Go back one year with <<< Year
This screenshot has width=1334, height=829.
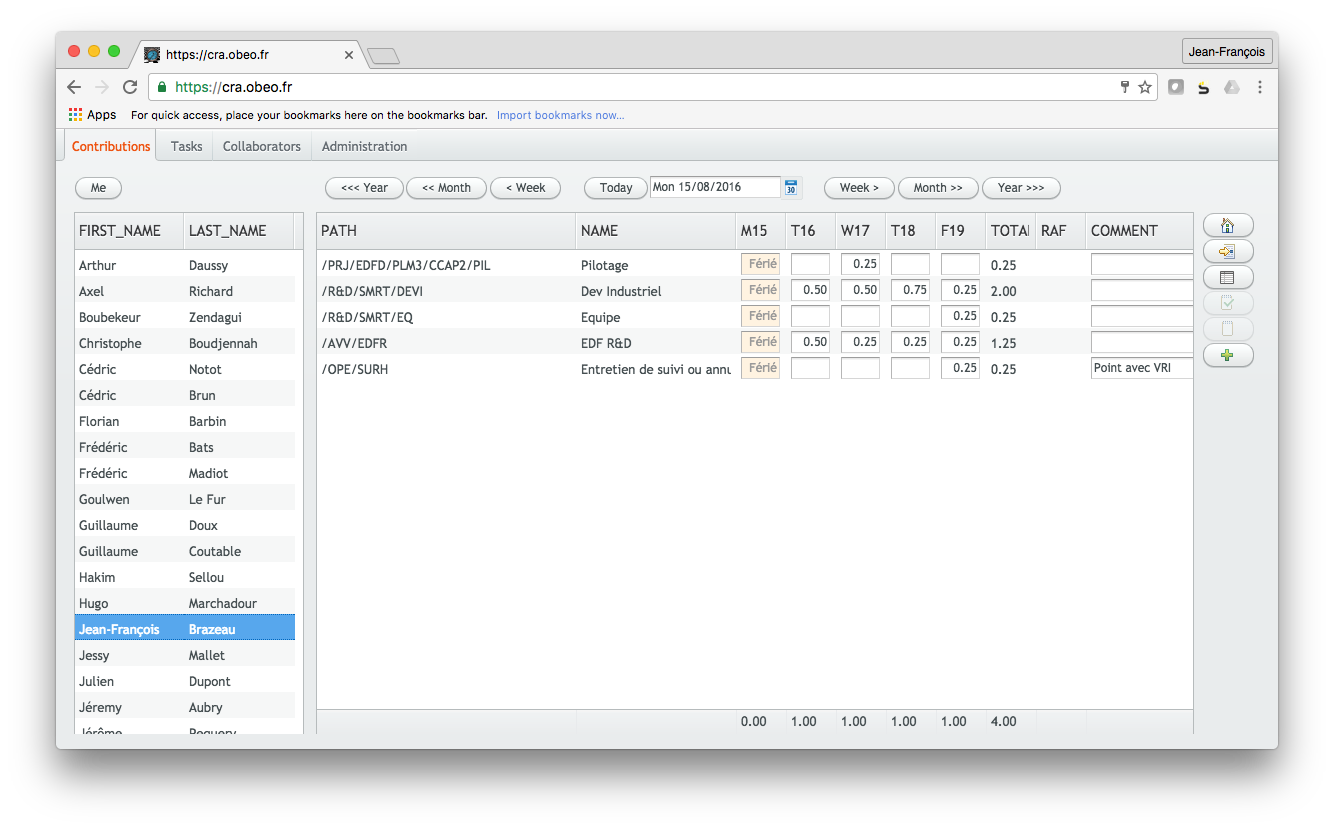(364, 188)
